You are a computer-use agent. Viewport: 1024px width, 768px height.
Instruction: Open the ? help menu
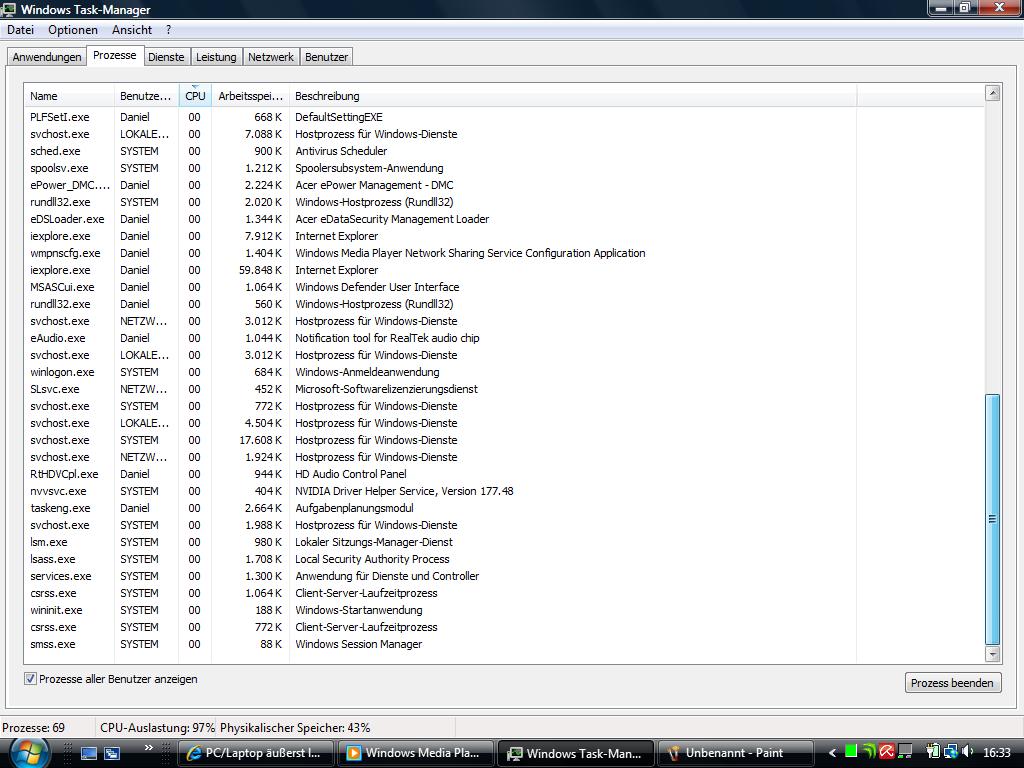coord(168,30)
